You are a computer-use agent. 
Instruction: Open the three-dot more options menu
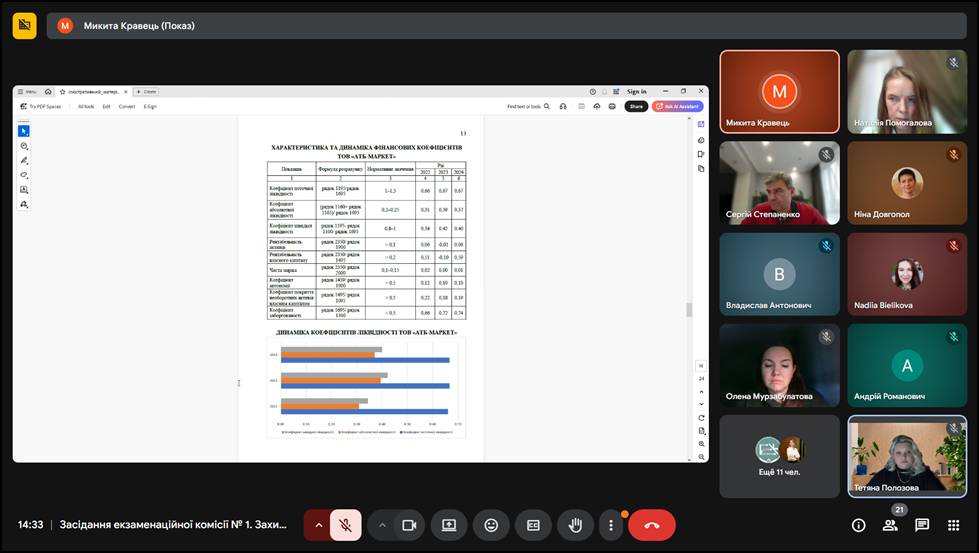[x=611, y=525]
